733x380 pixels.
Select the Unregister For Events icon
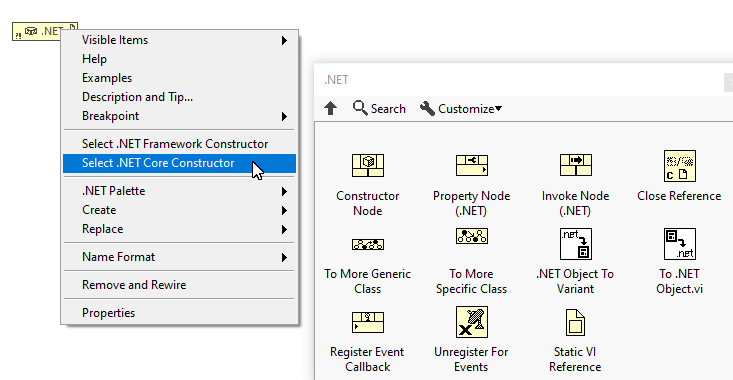pos(472,322)
